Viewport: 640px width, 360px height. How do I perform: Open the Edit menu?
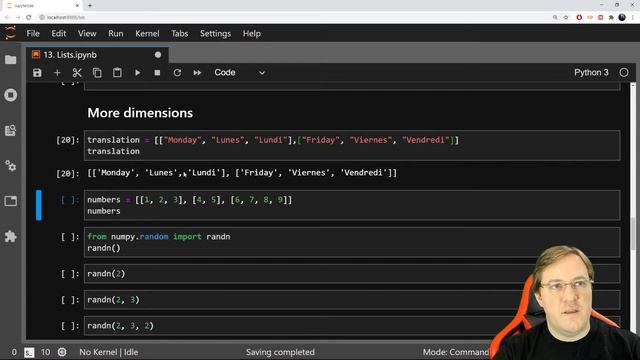coord(59,33)
